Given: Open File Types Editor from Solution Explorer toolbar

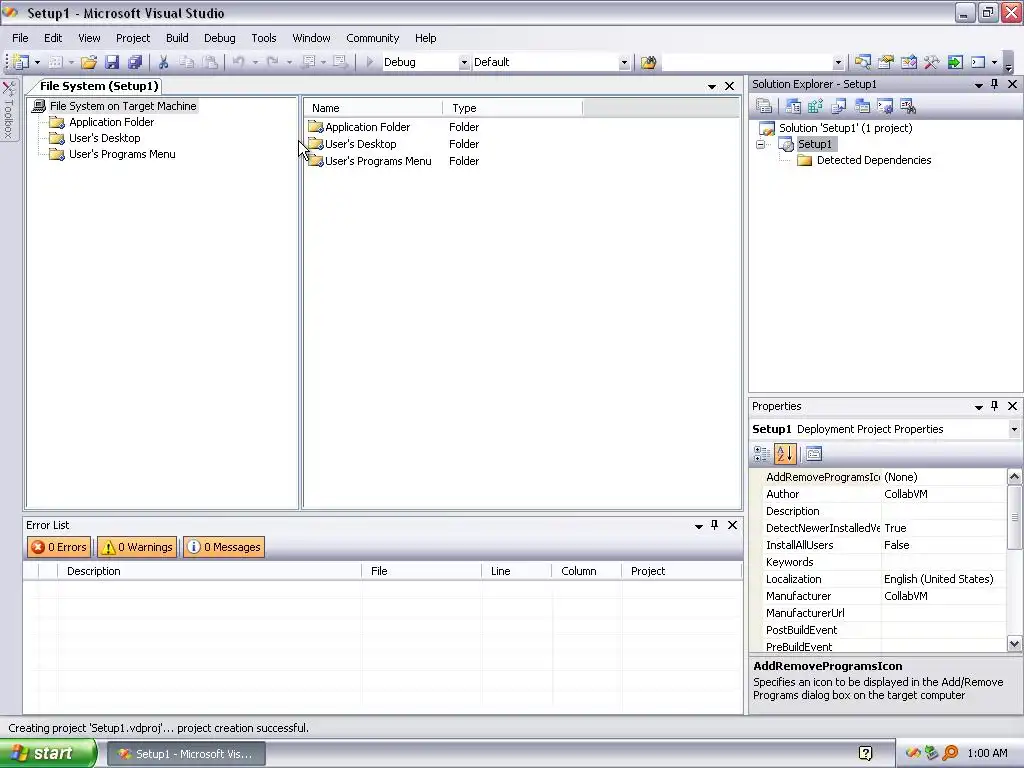Looking at the screenshot, I should pyautogui.click(x=839, y=106).
